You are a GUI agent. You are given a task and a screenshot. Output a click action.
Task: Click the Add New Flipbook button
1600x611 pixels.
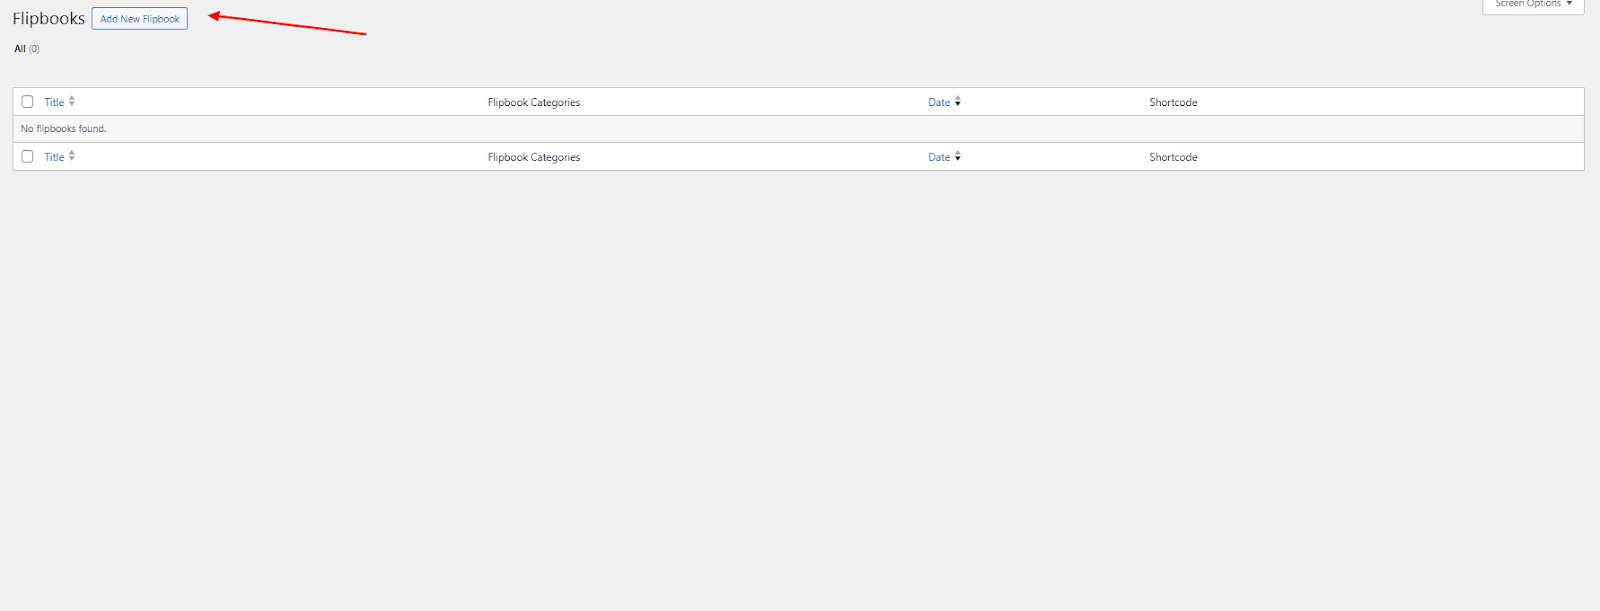click(139, 19)
